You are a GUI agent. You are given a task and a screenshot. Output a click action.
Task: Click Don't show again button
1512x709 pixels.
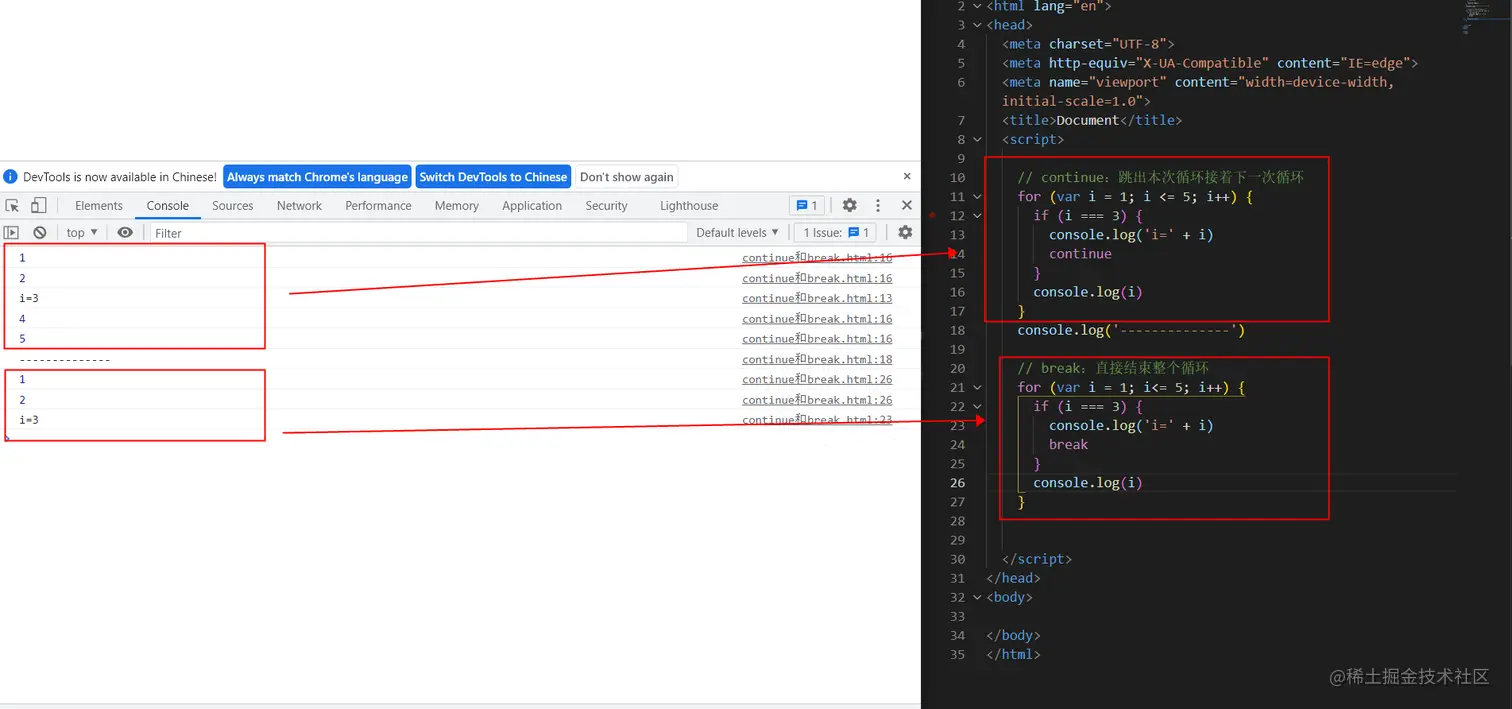tap(627, 177)
